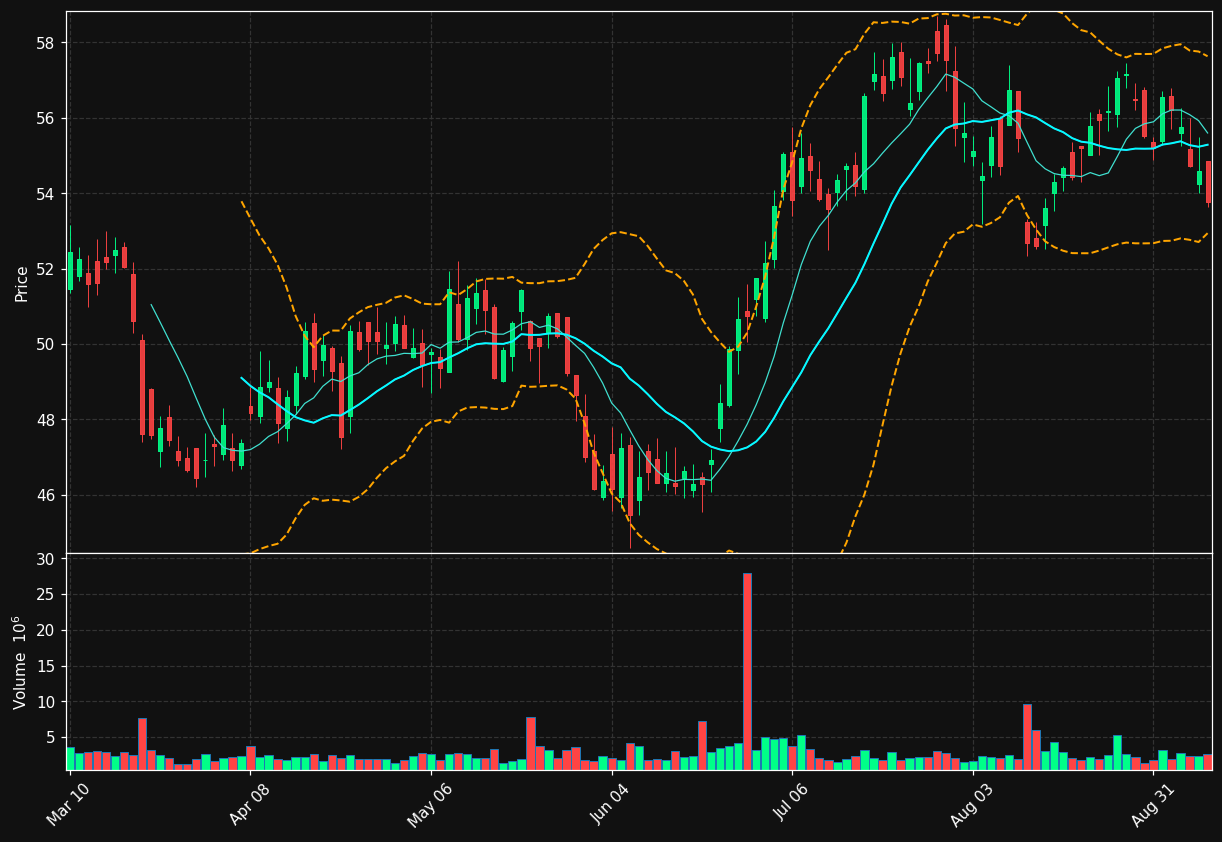Click the Volume 10⁶ axis title

click(21, 662)
